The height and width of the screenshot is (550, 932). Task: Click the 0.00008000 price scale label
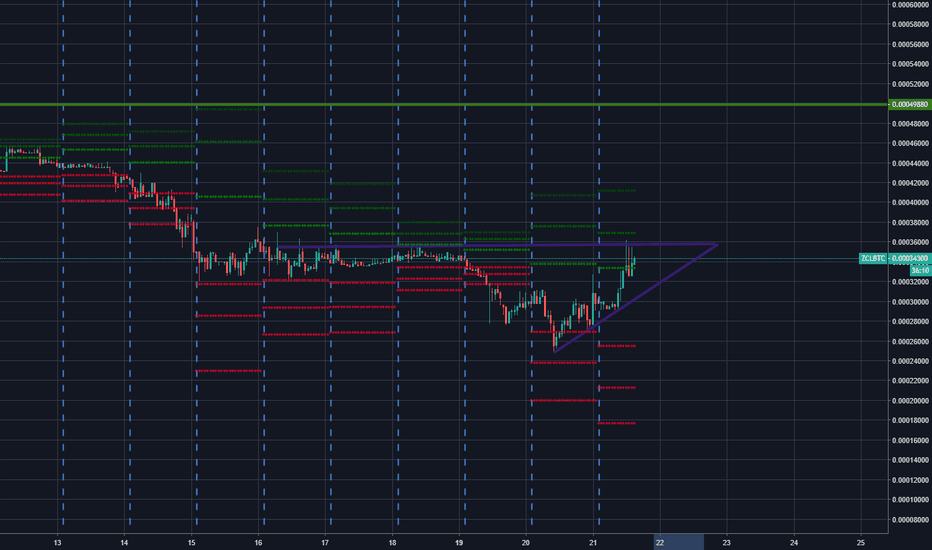point(911,519)
